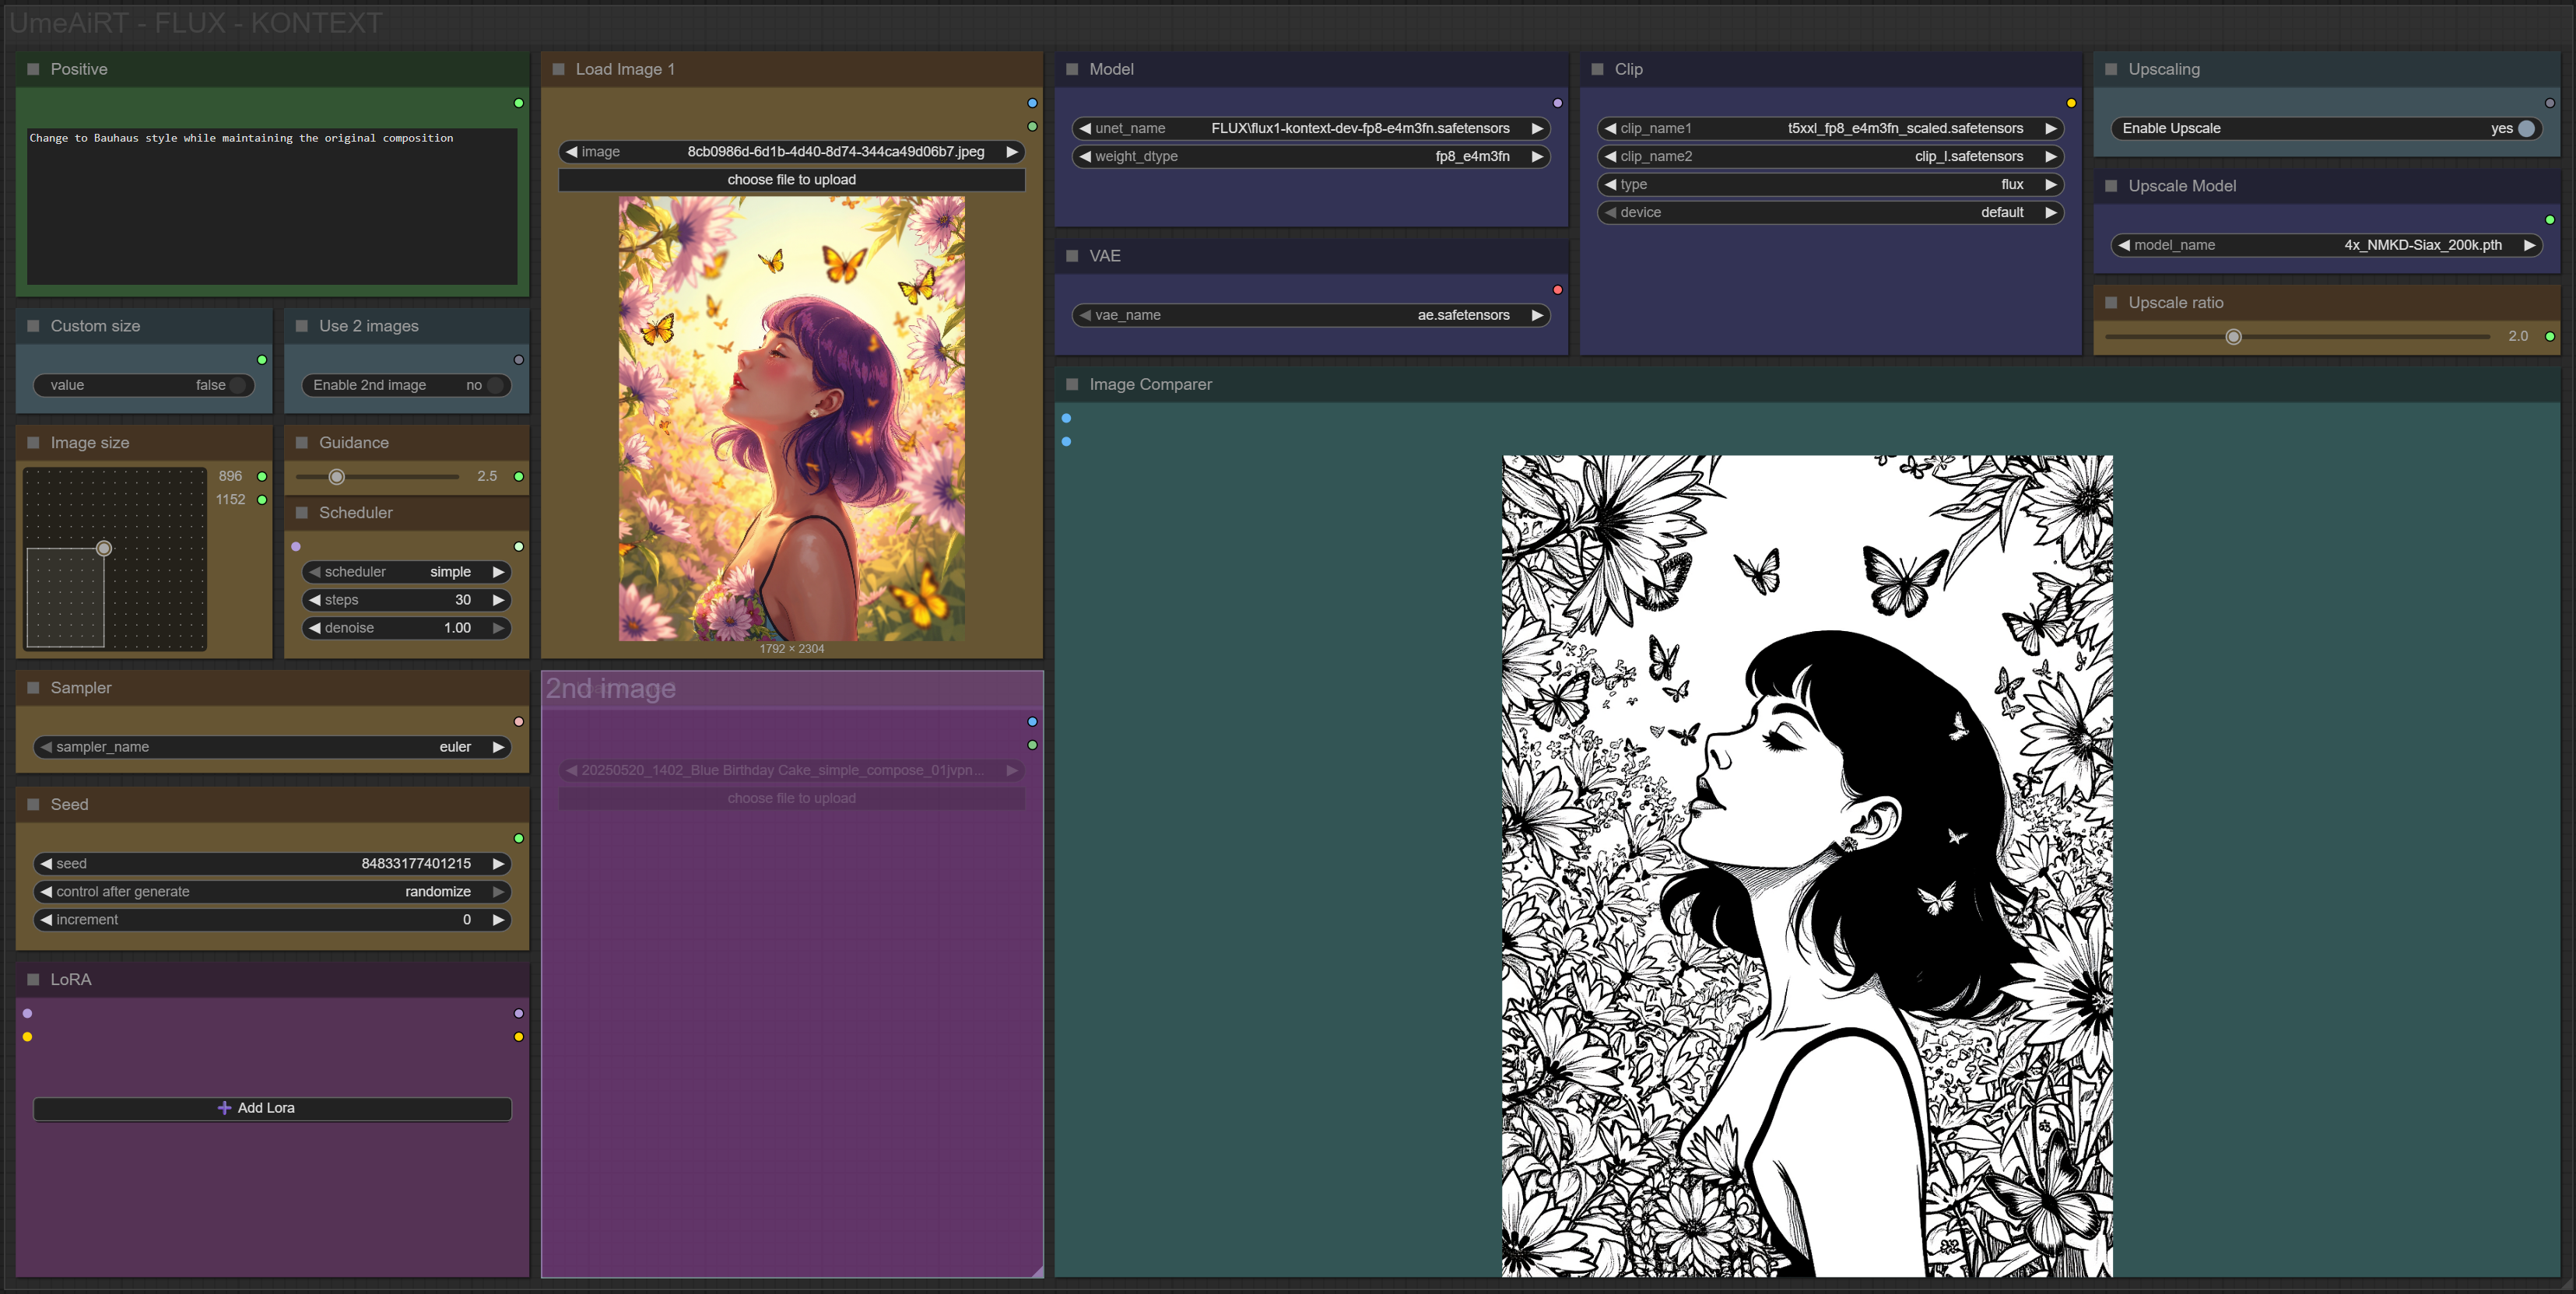The width and height of the screenshot is (2576, 1294).
Task: Toggle Enable 2nd image switch
Action: (x=494, y=385)
